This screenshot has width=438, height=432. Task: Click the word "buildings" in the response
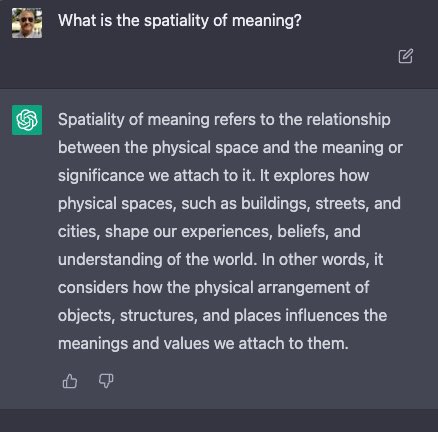(x=275, y=204)
